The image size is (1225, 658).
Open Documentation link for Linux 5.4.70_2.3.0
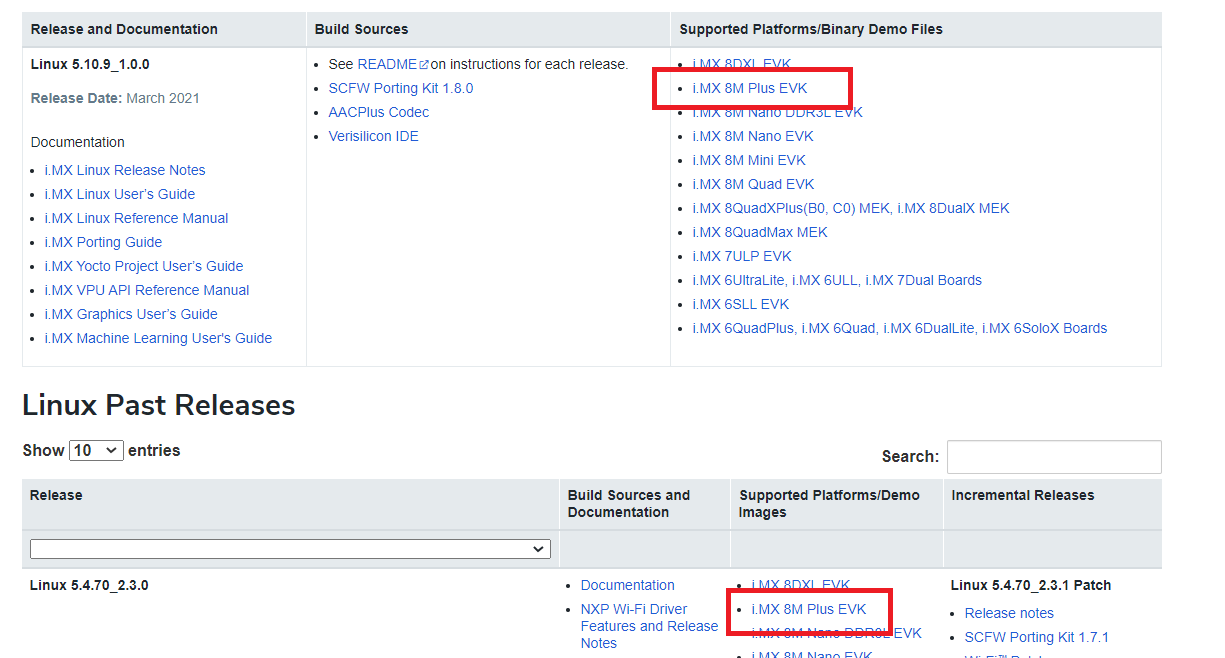click(627, 585)
